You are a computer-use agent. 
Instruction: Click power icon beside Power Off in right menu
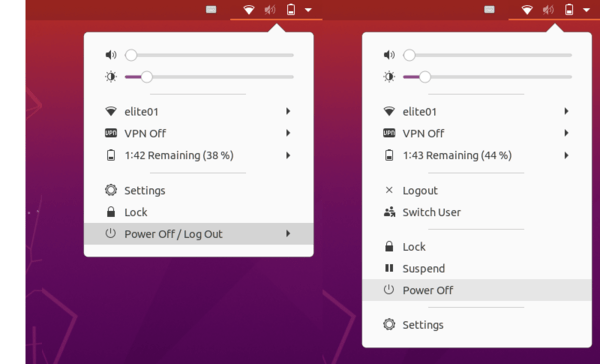click(389, 289)
